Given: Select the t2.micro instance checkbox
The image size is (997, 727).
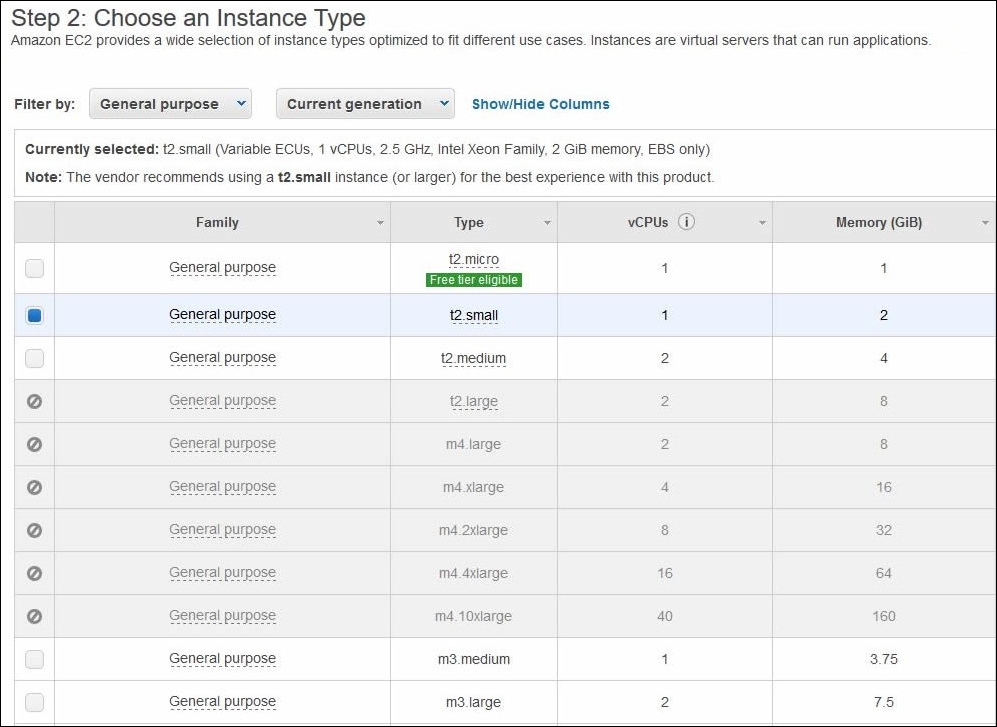Looking at the screenshot, I should (x=34, y=268).
